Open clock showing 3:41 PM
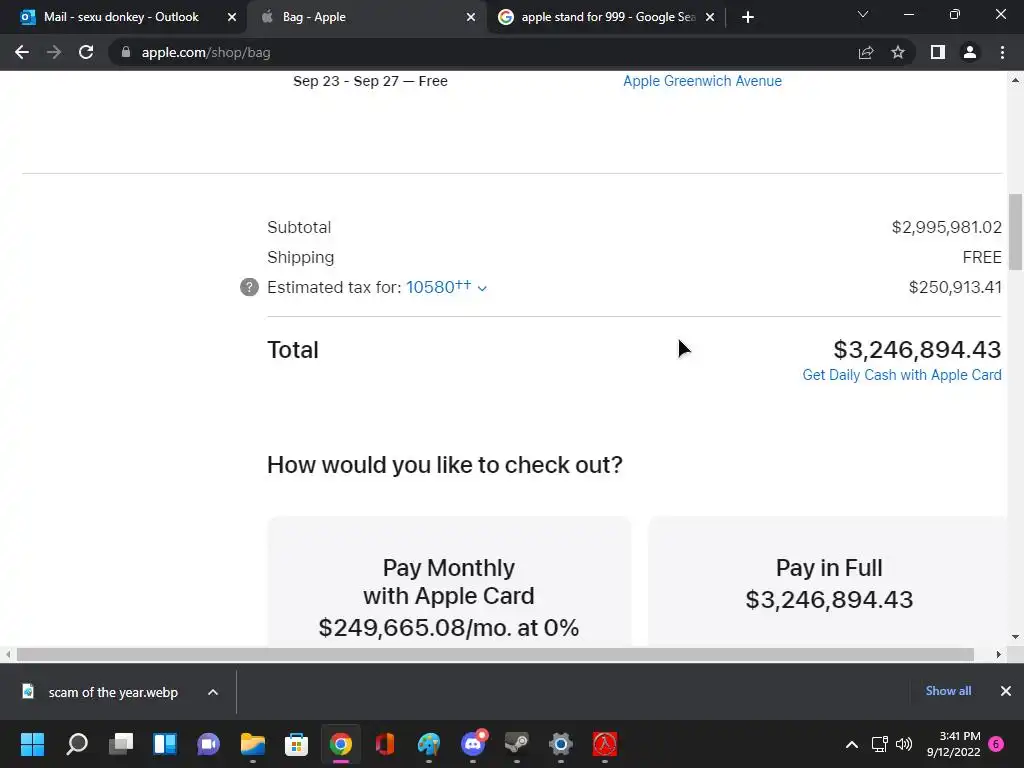This screenshot has height=768, width=1024. [x=953, y=744]
